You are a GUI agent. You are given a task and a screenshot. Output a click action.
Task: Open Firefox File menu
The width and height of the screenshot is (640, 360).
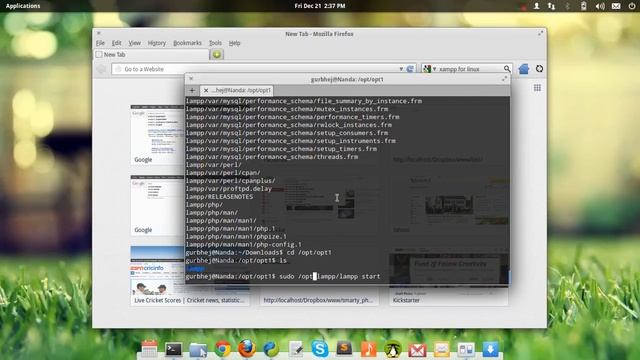(x=100, y=43)
